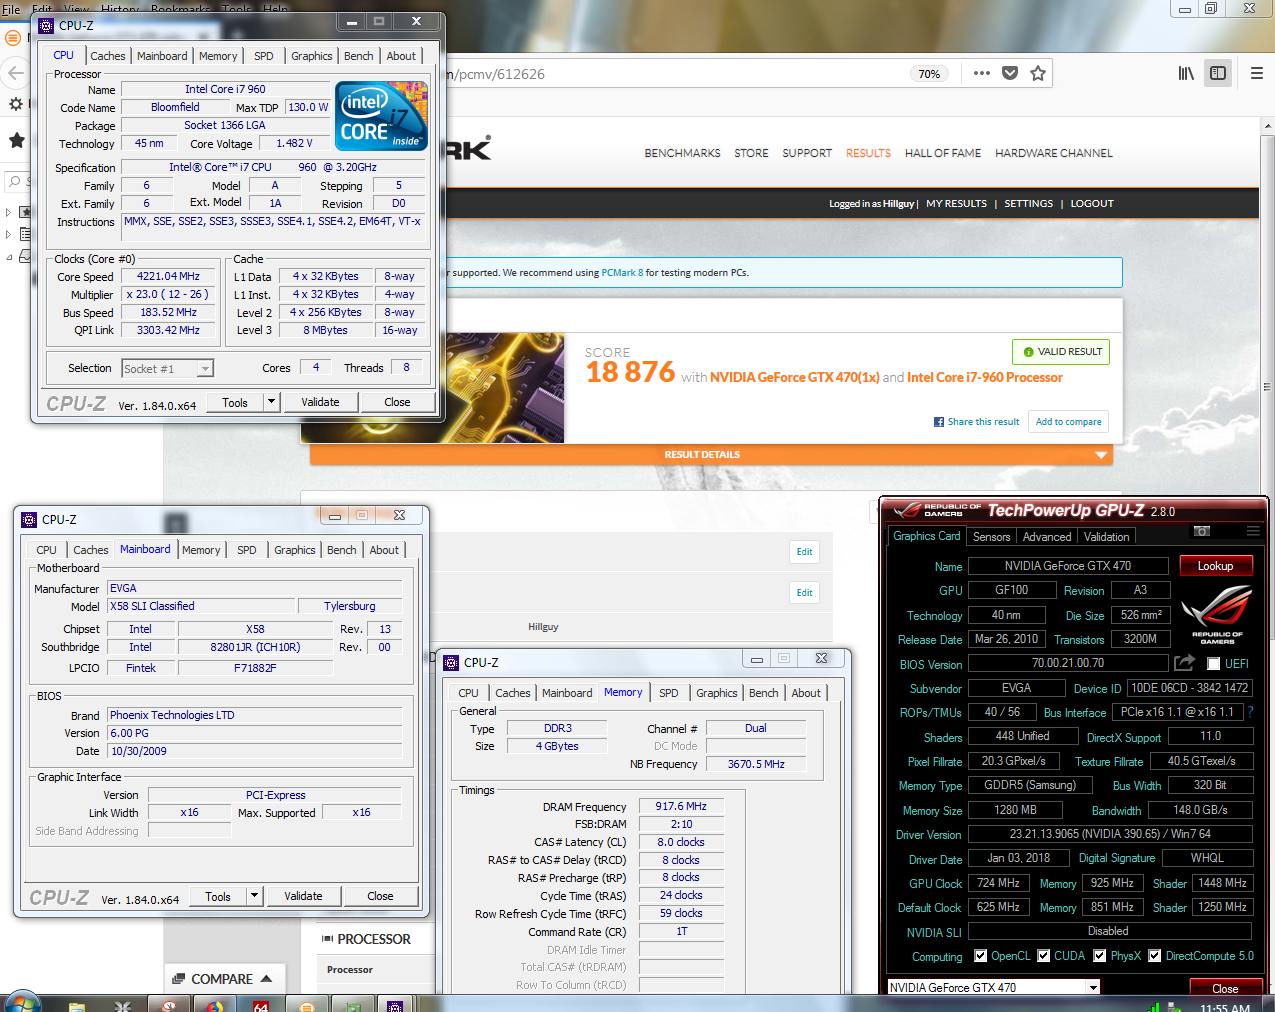Click Validate in top CPU-Z window
1275x1012 pixels.
320,402
